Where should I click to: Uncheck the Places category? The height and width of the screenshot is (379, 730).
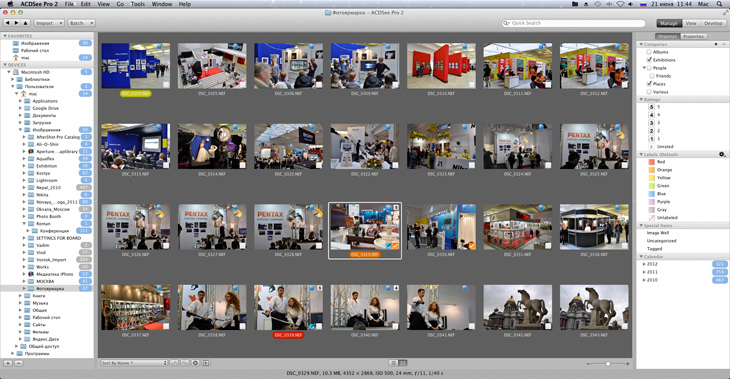649,84
